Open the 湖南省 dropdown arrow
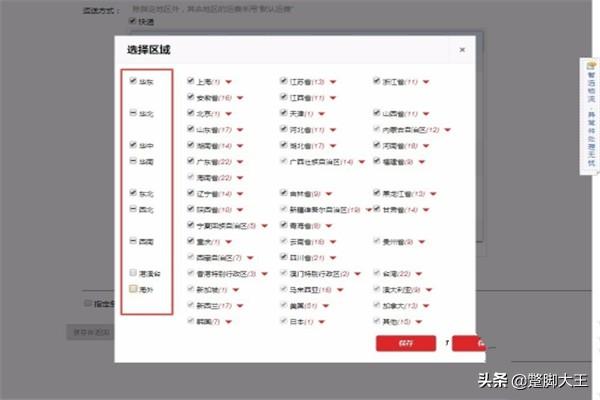Image resolution: width=600 pixels, height=400 pixels. pos(240,146)
